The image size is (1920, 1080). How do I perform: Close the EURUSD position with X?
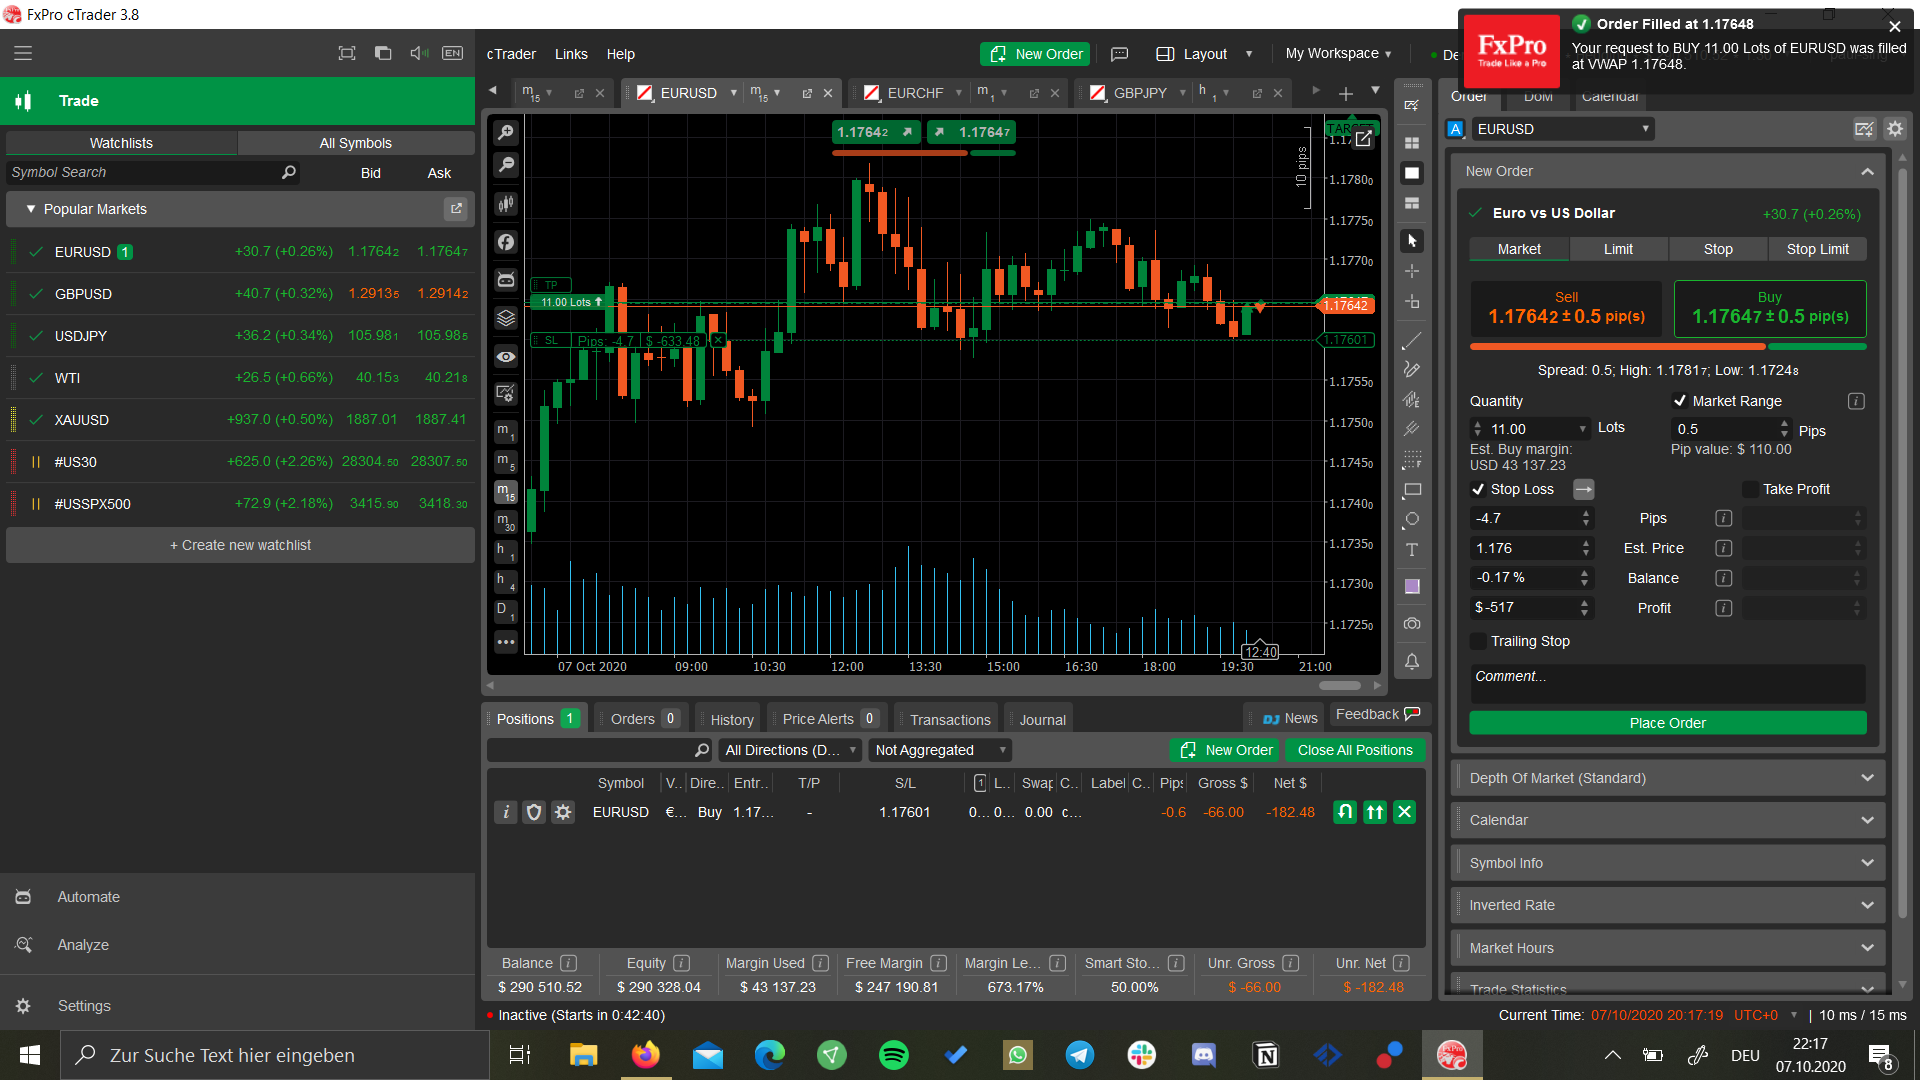[1404, 812]
